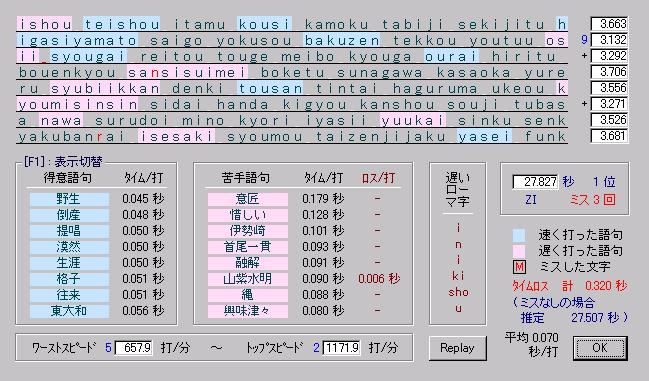The height and width of the screenshot is (381, 649).
Task: Click the Replay button
Action: click(x=457, y=348)
